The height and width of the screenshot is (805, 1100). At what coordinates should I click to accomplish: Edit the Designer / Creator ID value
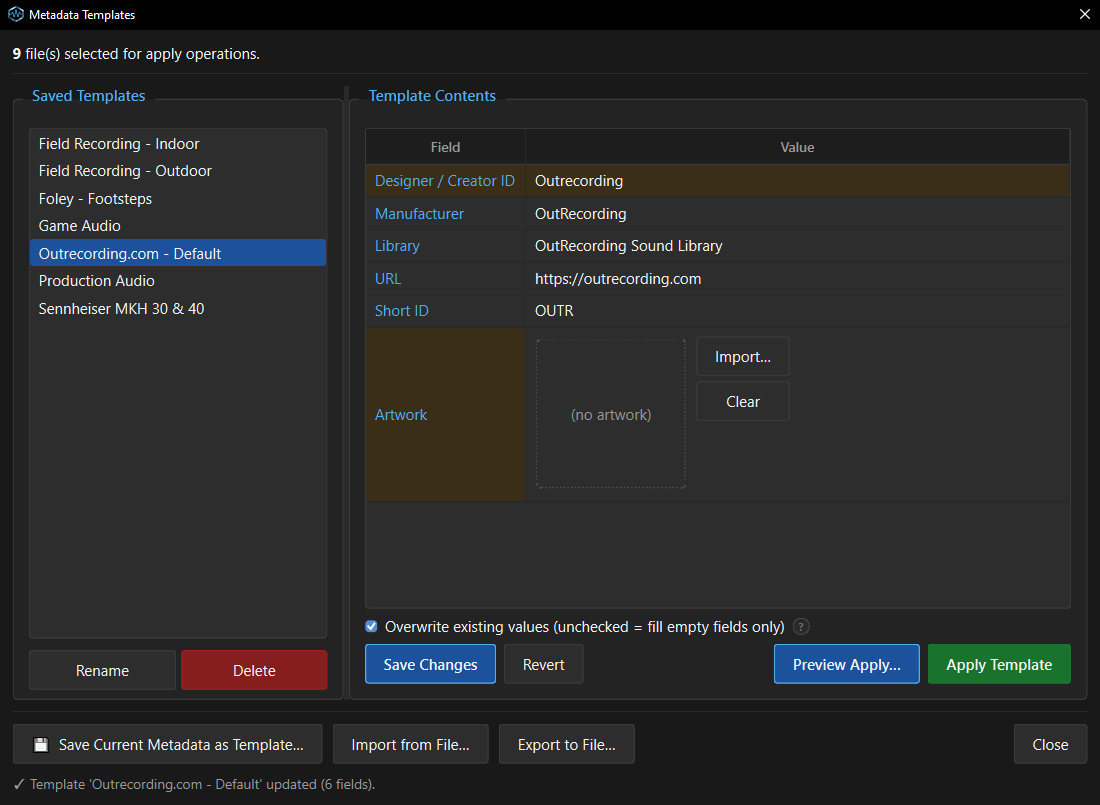798,181
